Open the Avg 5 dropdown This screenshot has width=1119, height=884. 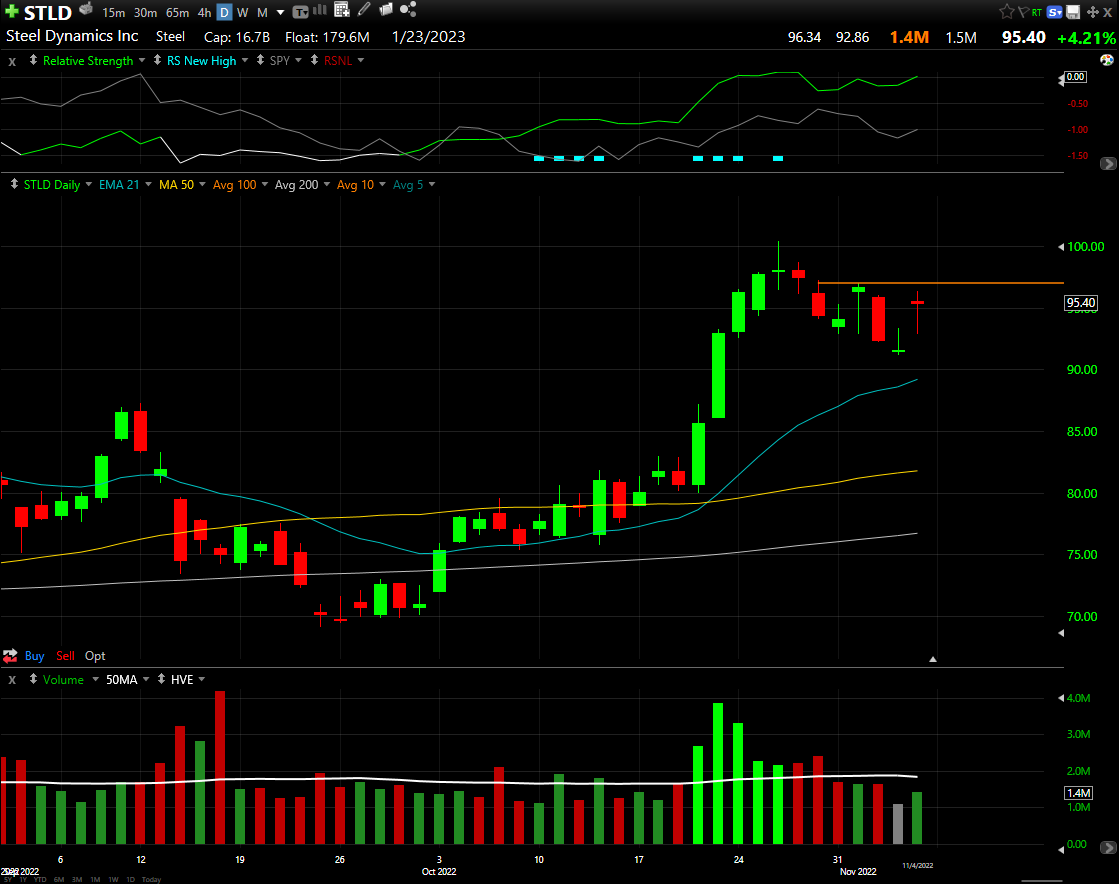click(x=432, y=185)
